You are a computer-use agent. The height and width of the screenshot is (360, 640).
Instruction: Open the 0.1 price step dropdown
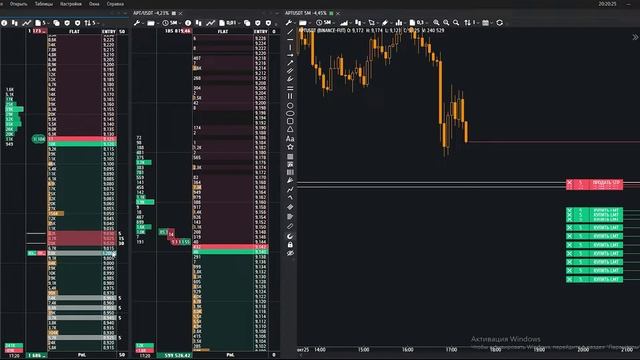(x=419, y=23)
